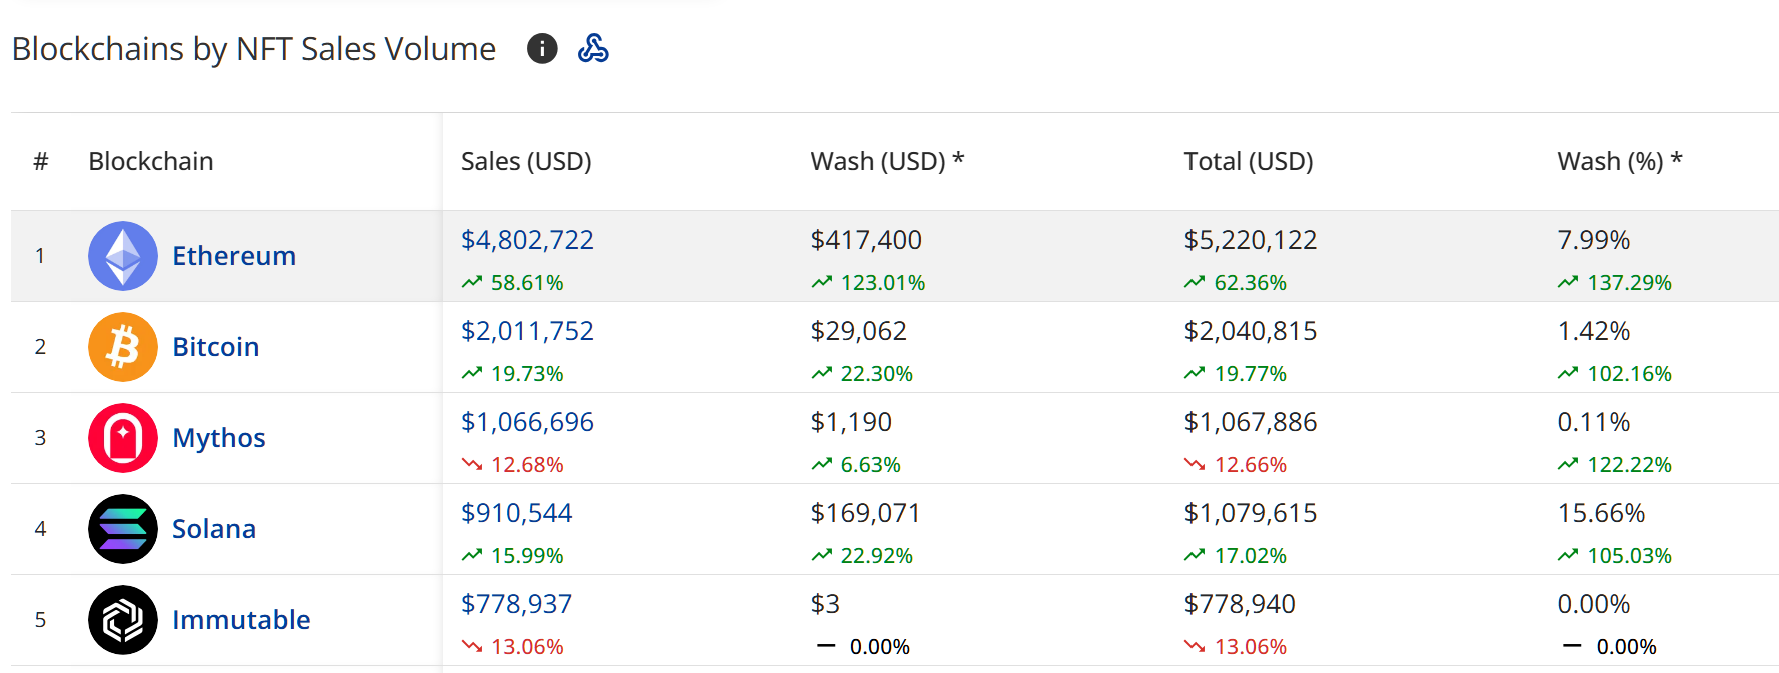Image resolution: width=1779 pixels, height=673 pixels.
Task: Click the # rank column header
Action: pyautogui.click(x=41, y=161)
